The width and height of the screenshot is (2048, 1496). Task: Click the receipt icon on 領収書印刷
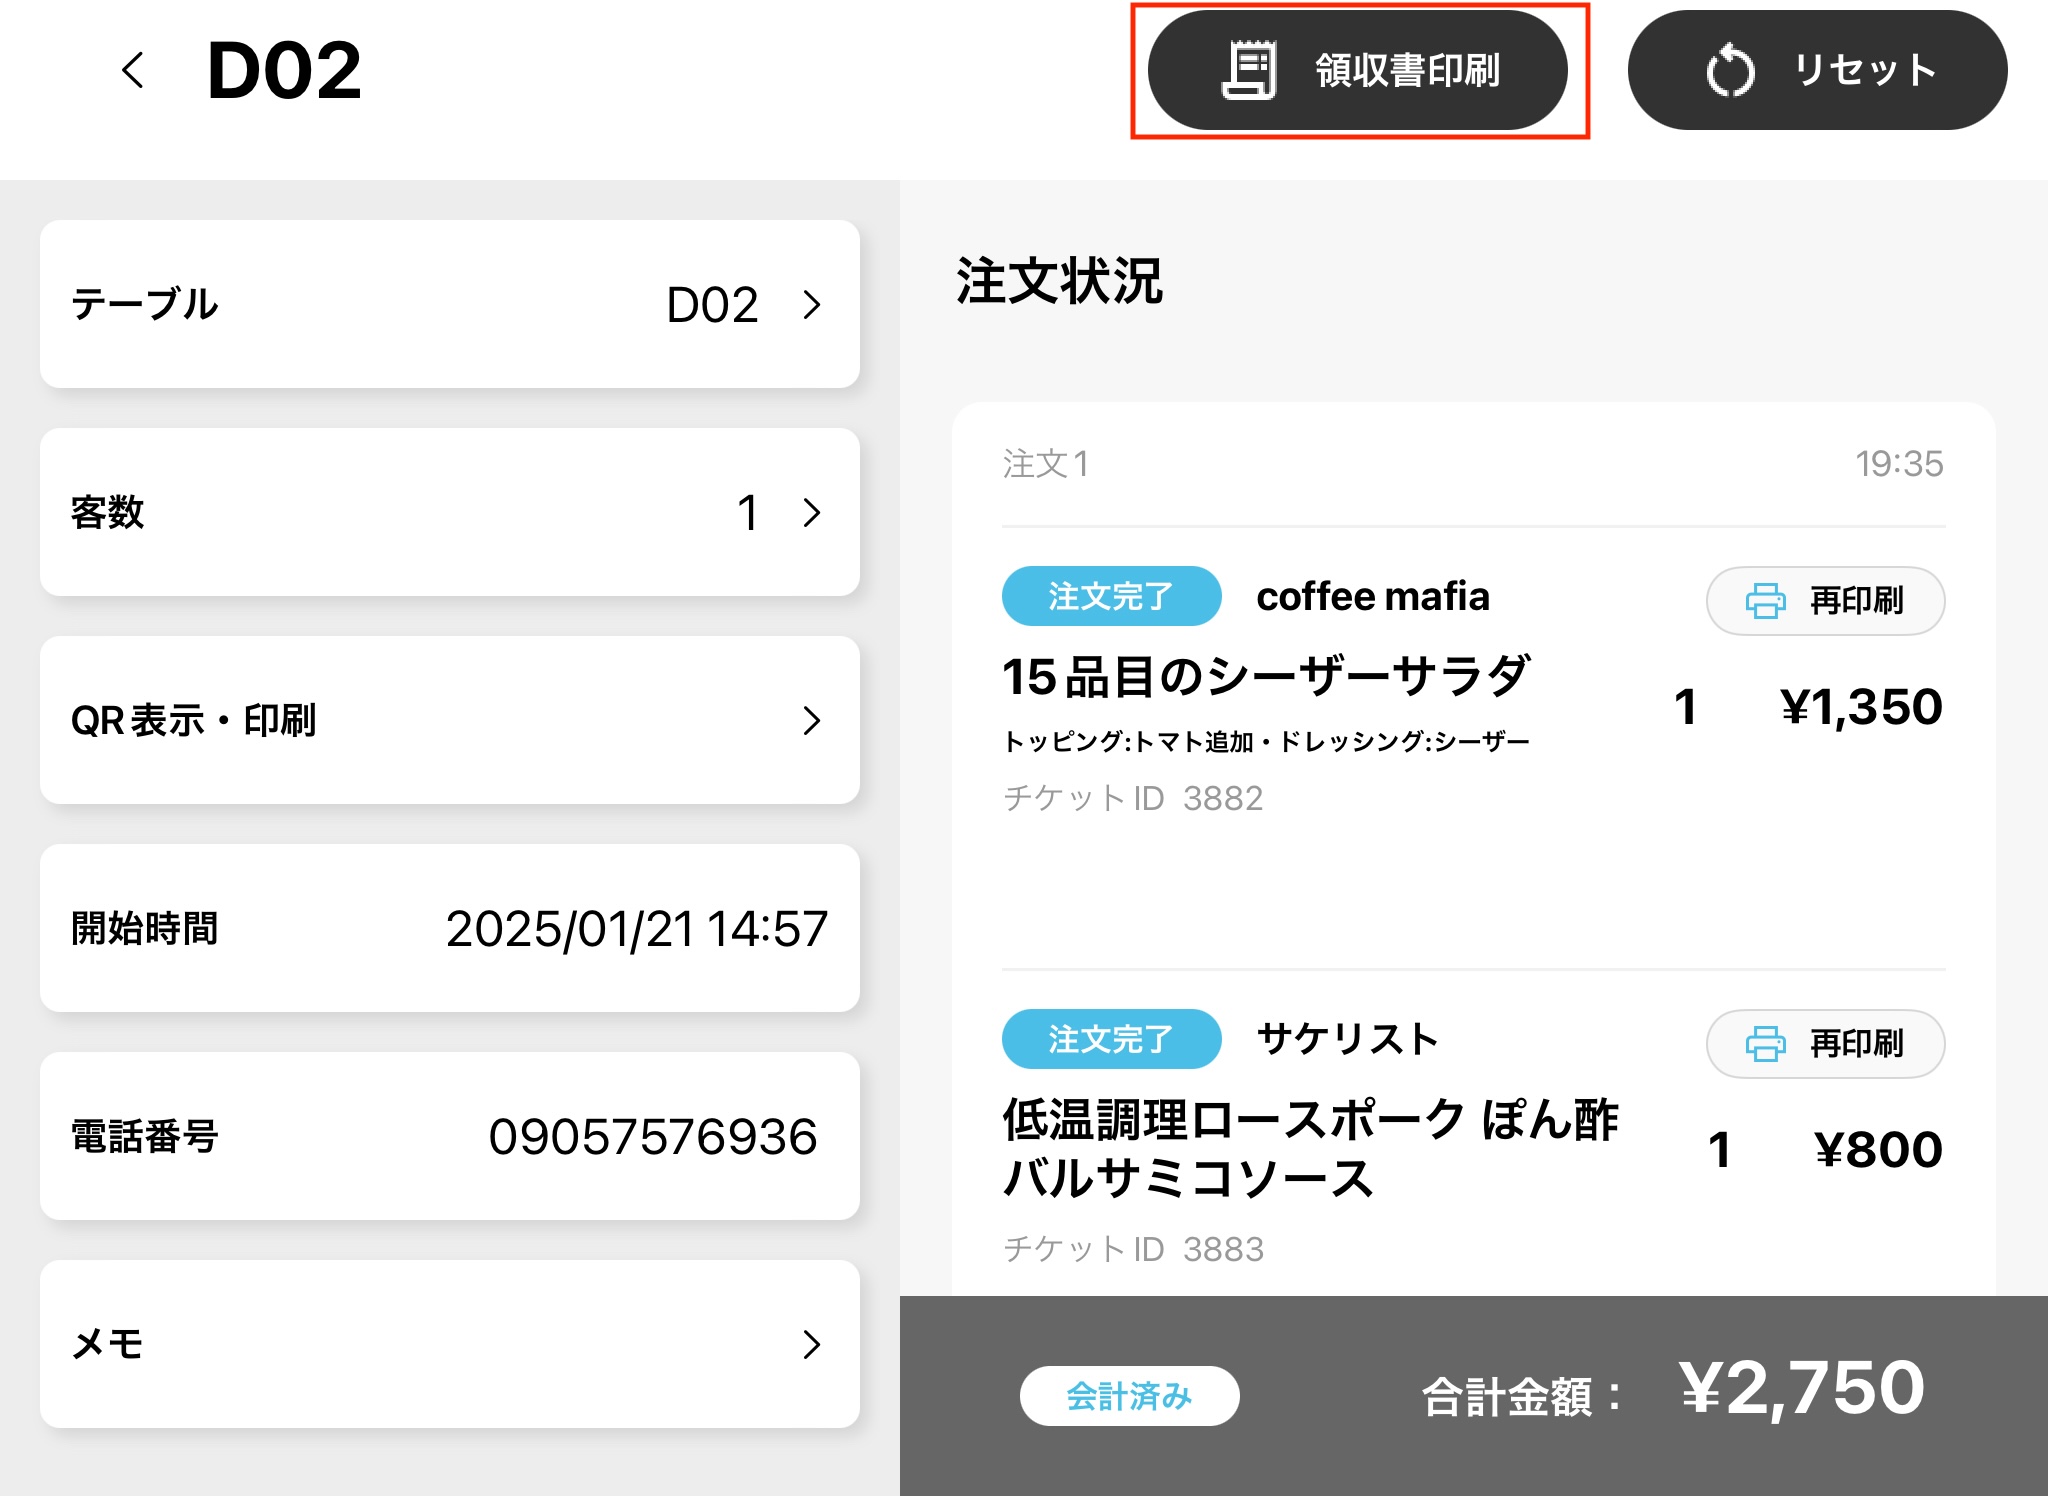(x=1249, y=70)
